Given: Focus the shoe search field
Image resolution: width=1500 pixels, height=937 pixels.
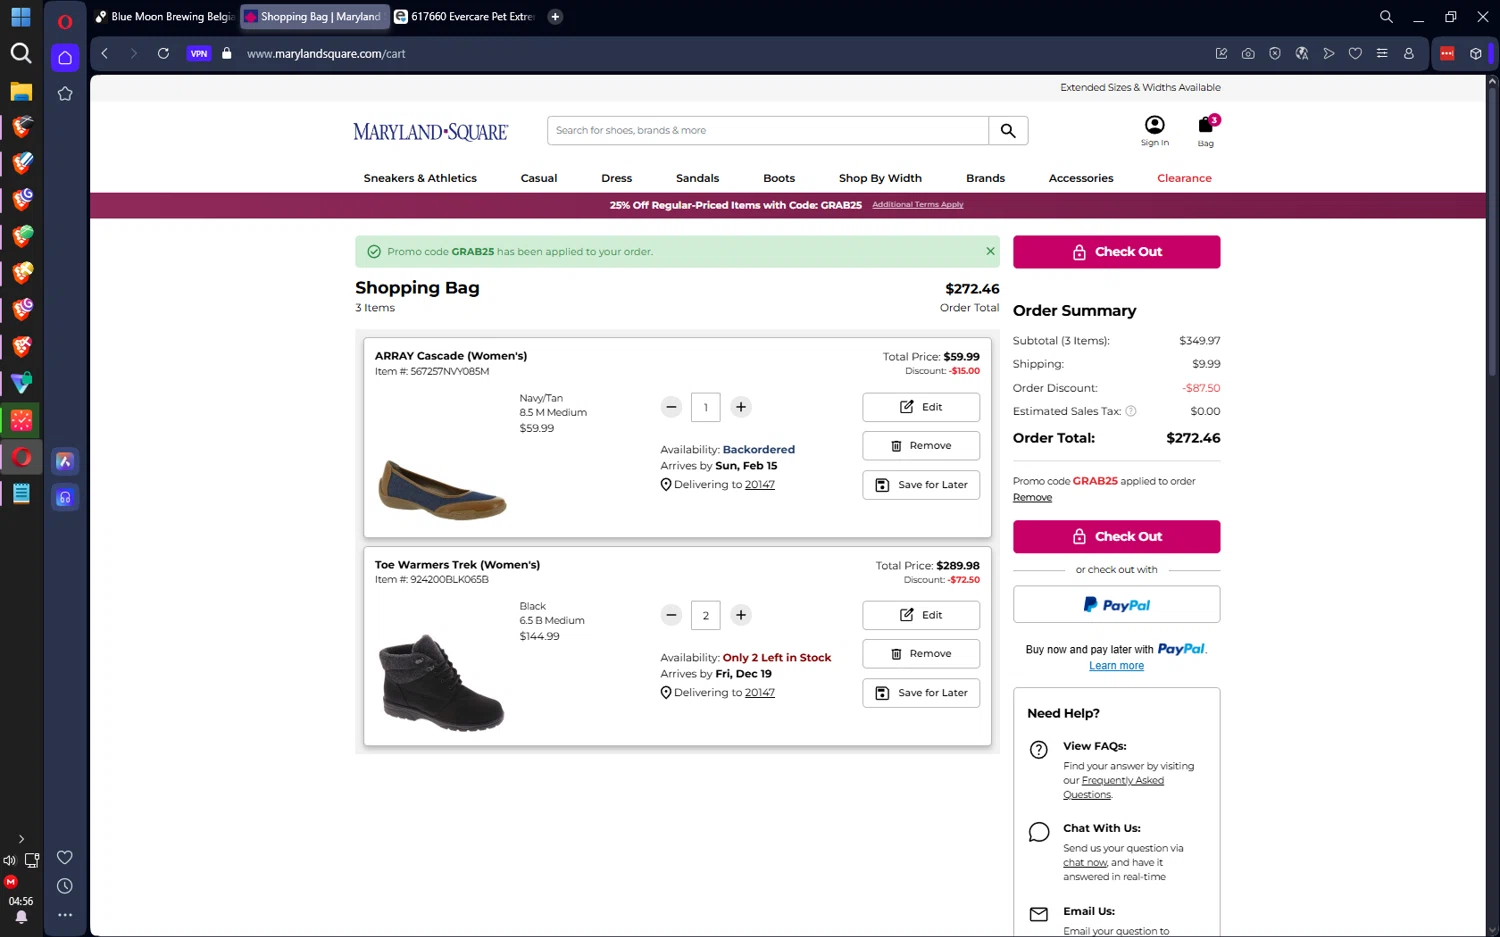Looking at the screenshot, I should coord(768,131).
